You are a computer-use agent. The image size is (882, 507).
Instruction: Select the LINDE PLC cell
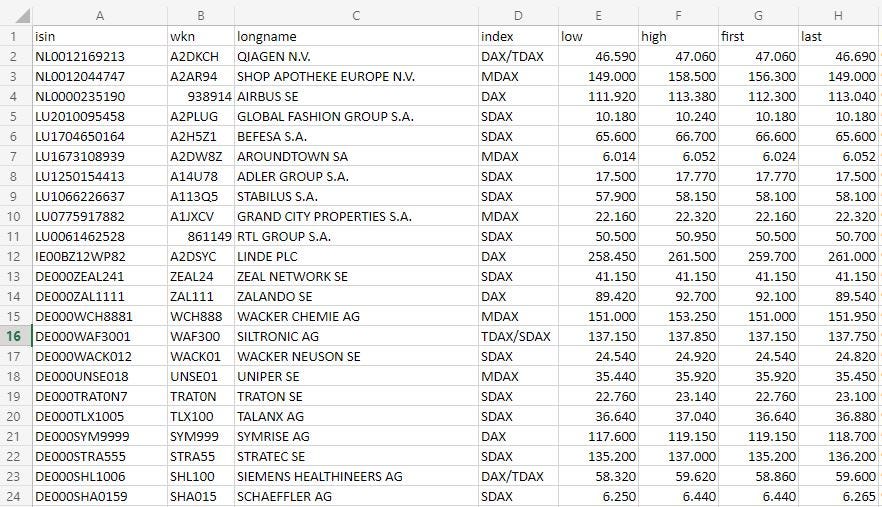click(x=356, y=256)
